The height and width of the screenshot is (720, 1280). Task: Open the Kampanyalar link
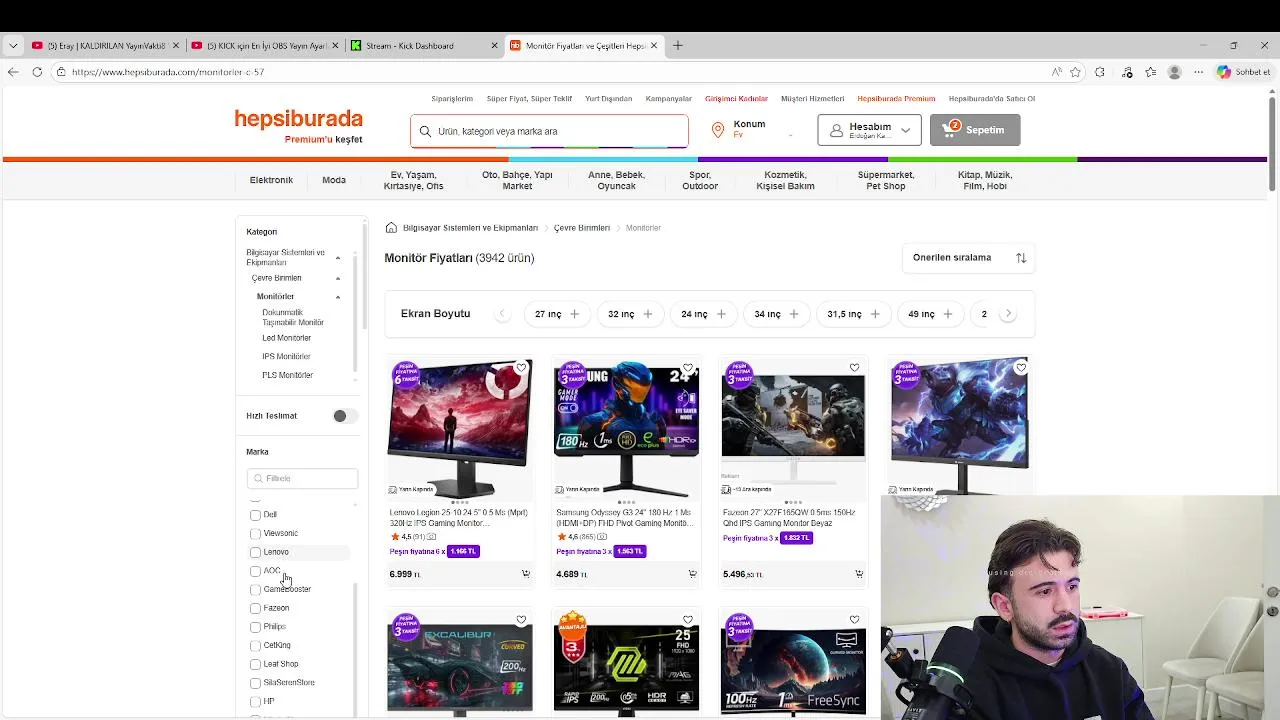pyautogui.click(x=669, y=99)
